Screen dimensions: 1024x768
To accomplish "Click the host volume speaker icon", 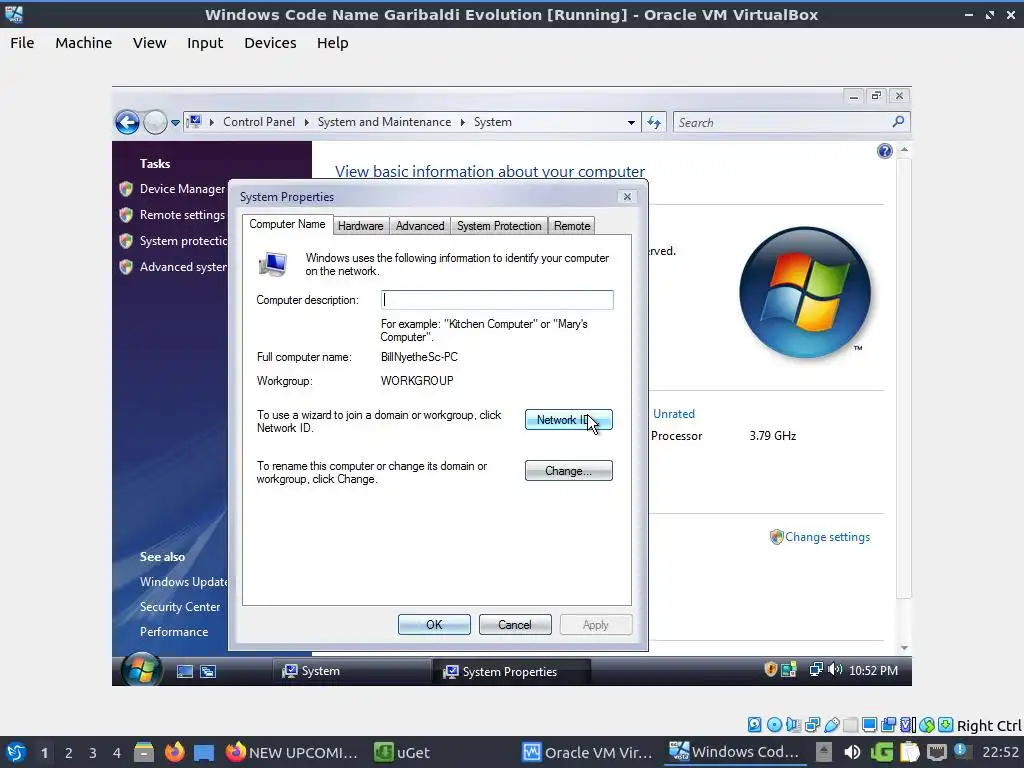I will click(x=852, y=752).
